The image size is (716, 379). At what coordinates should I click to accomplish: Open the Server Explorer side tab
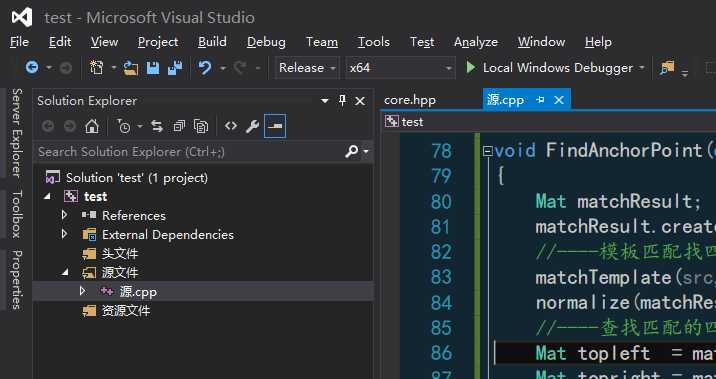click(x=16, y=132)
